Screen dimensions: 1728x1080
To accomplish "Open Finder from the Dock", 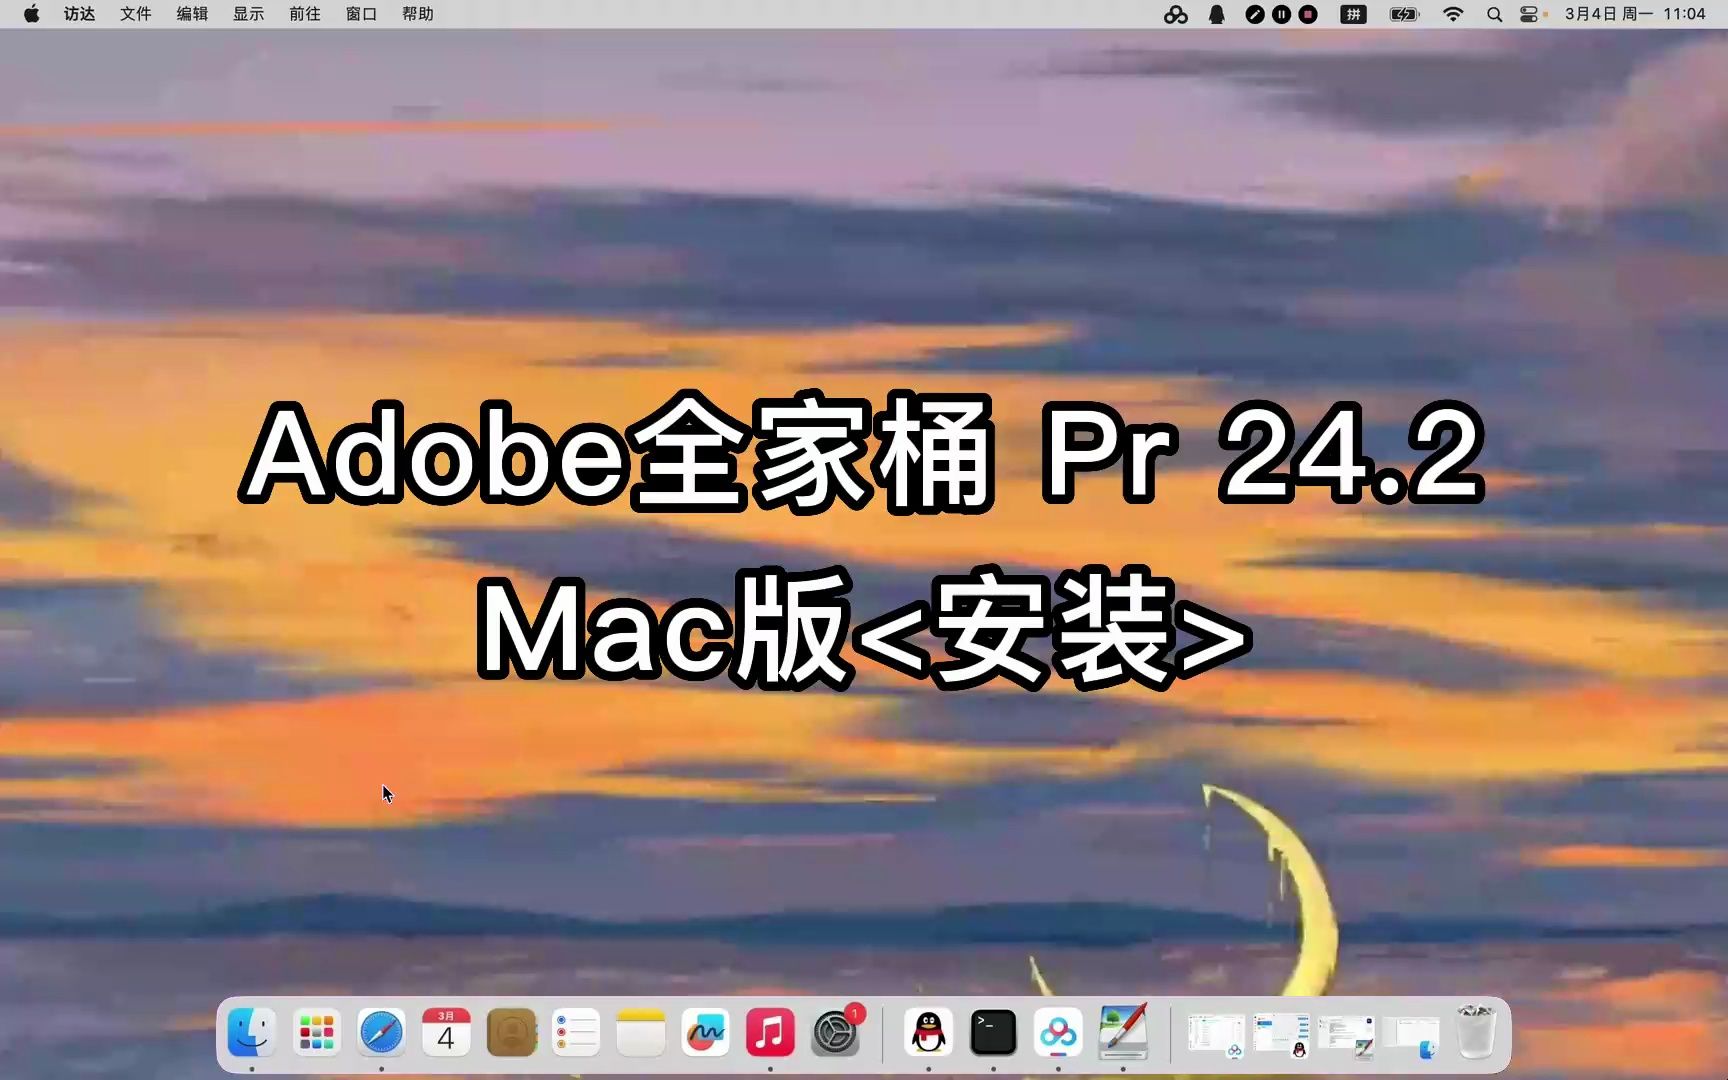I will 251,1032.
